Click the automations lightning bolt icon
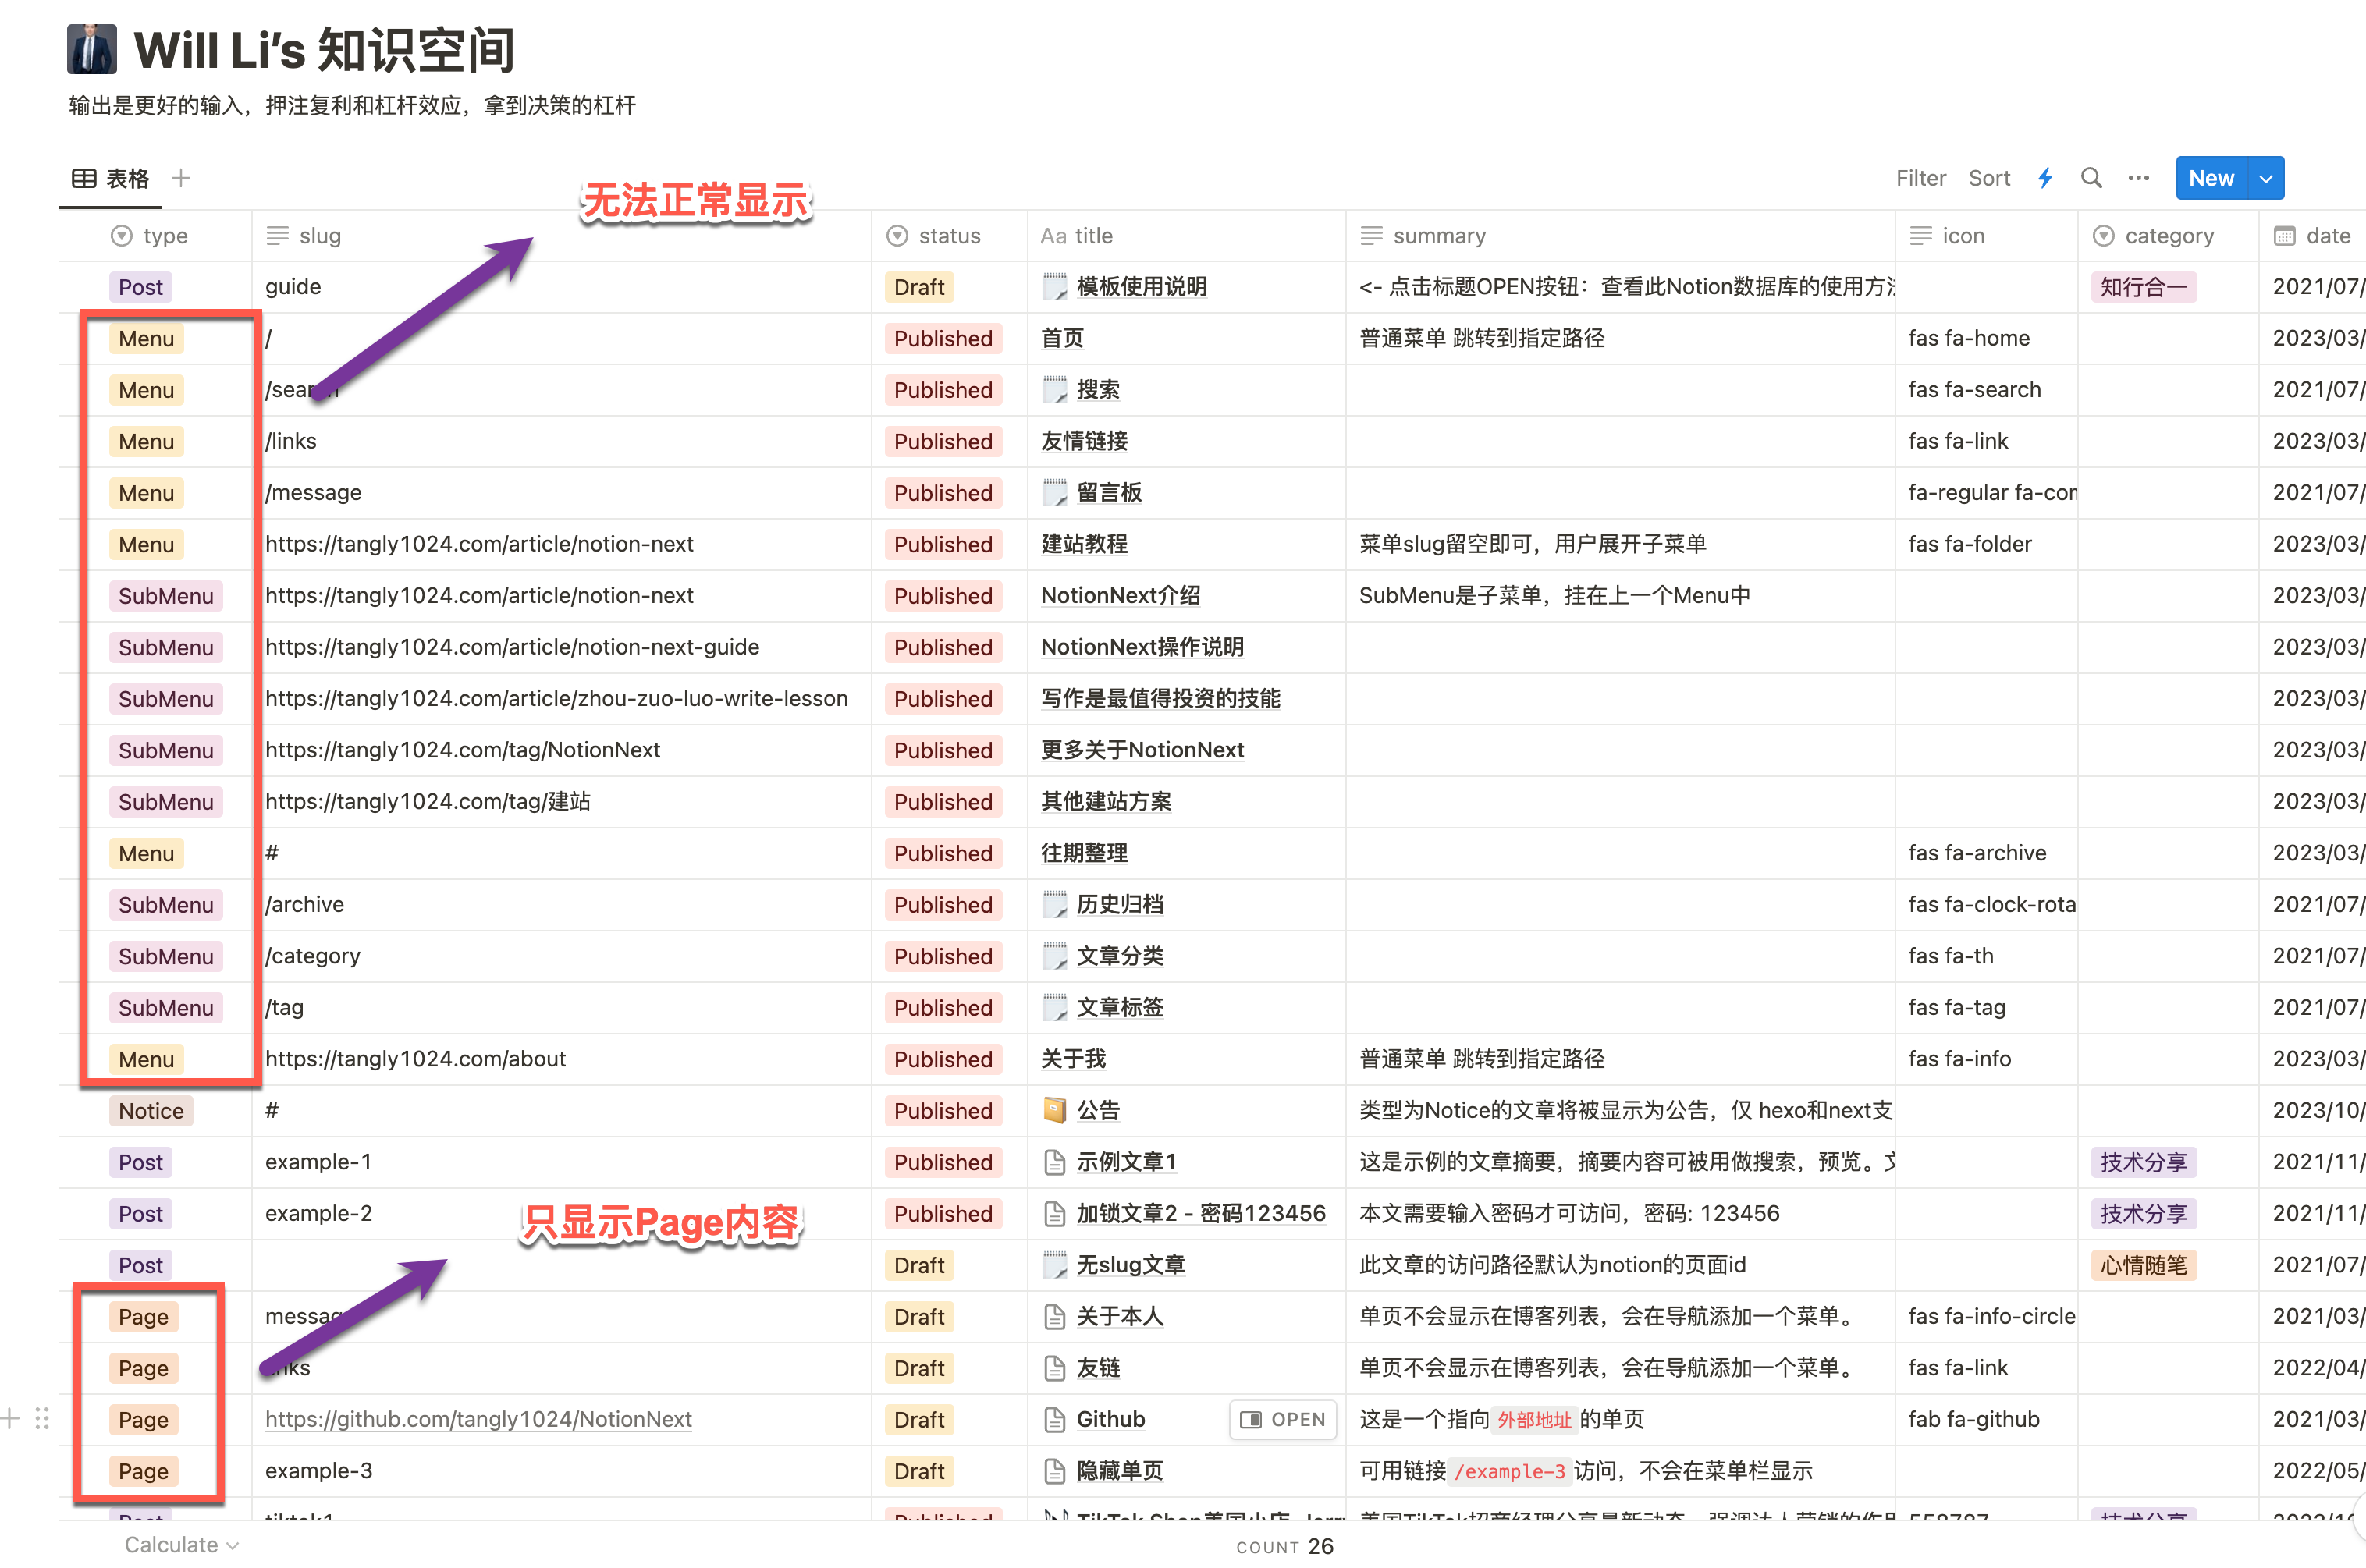 click(x=2044, y=177)
